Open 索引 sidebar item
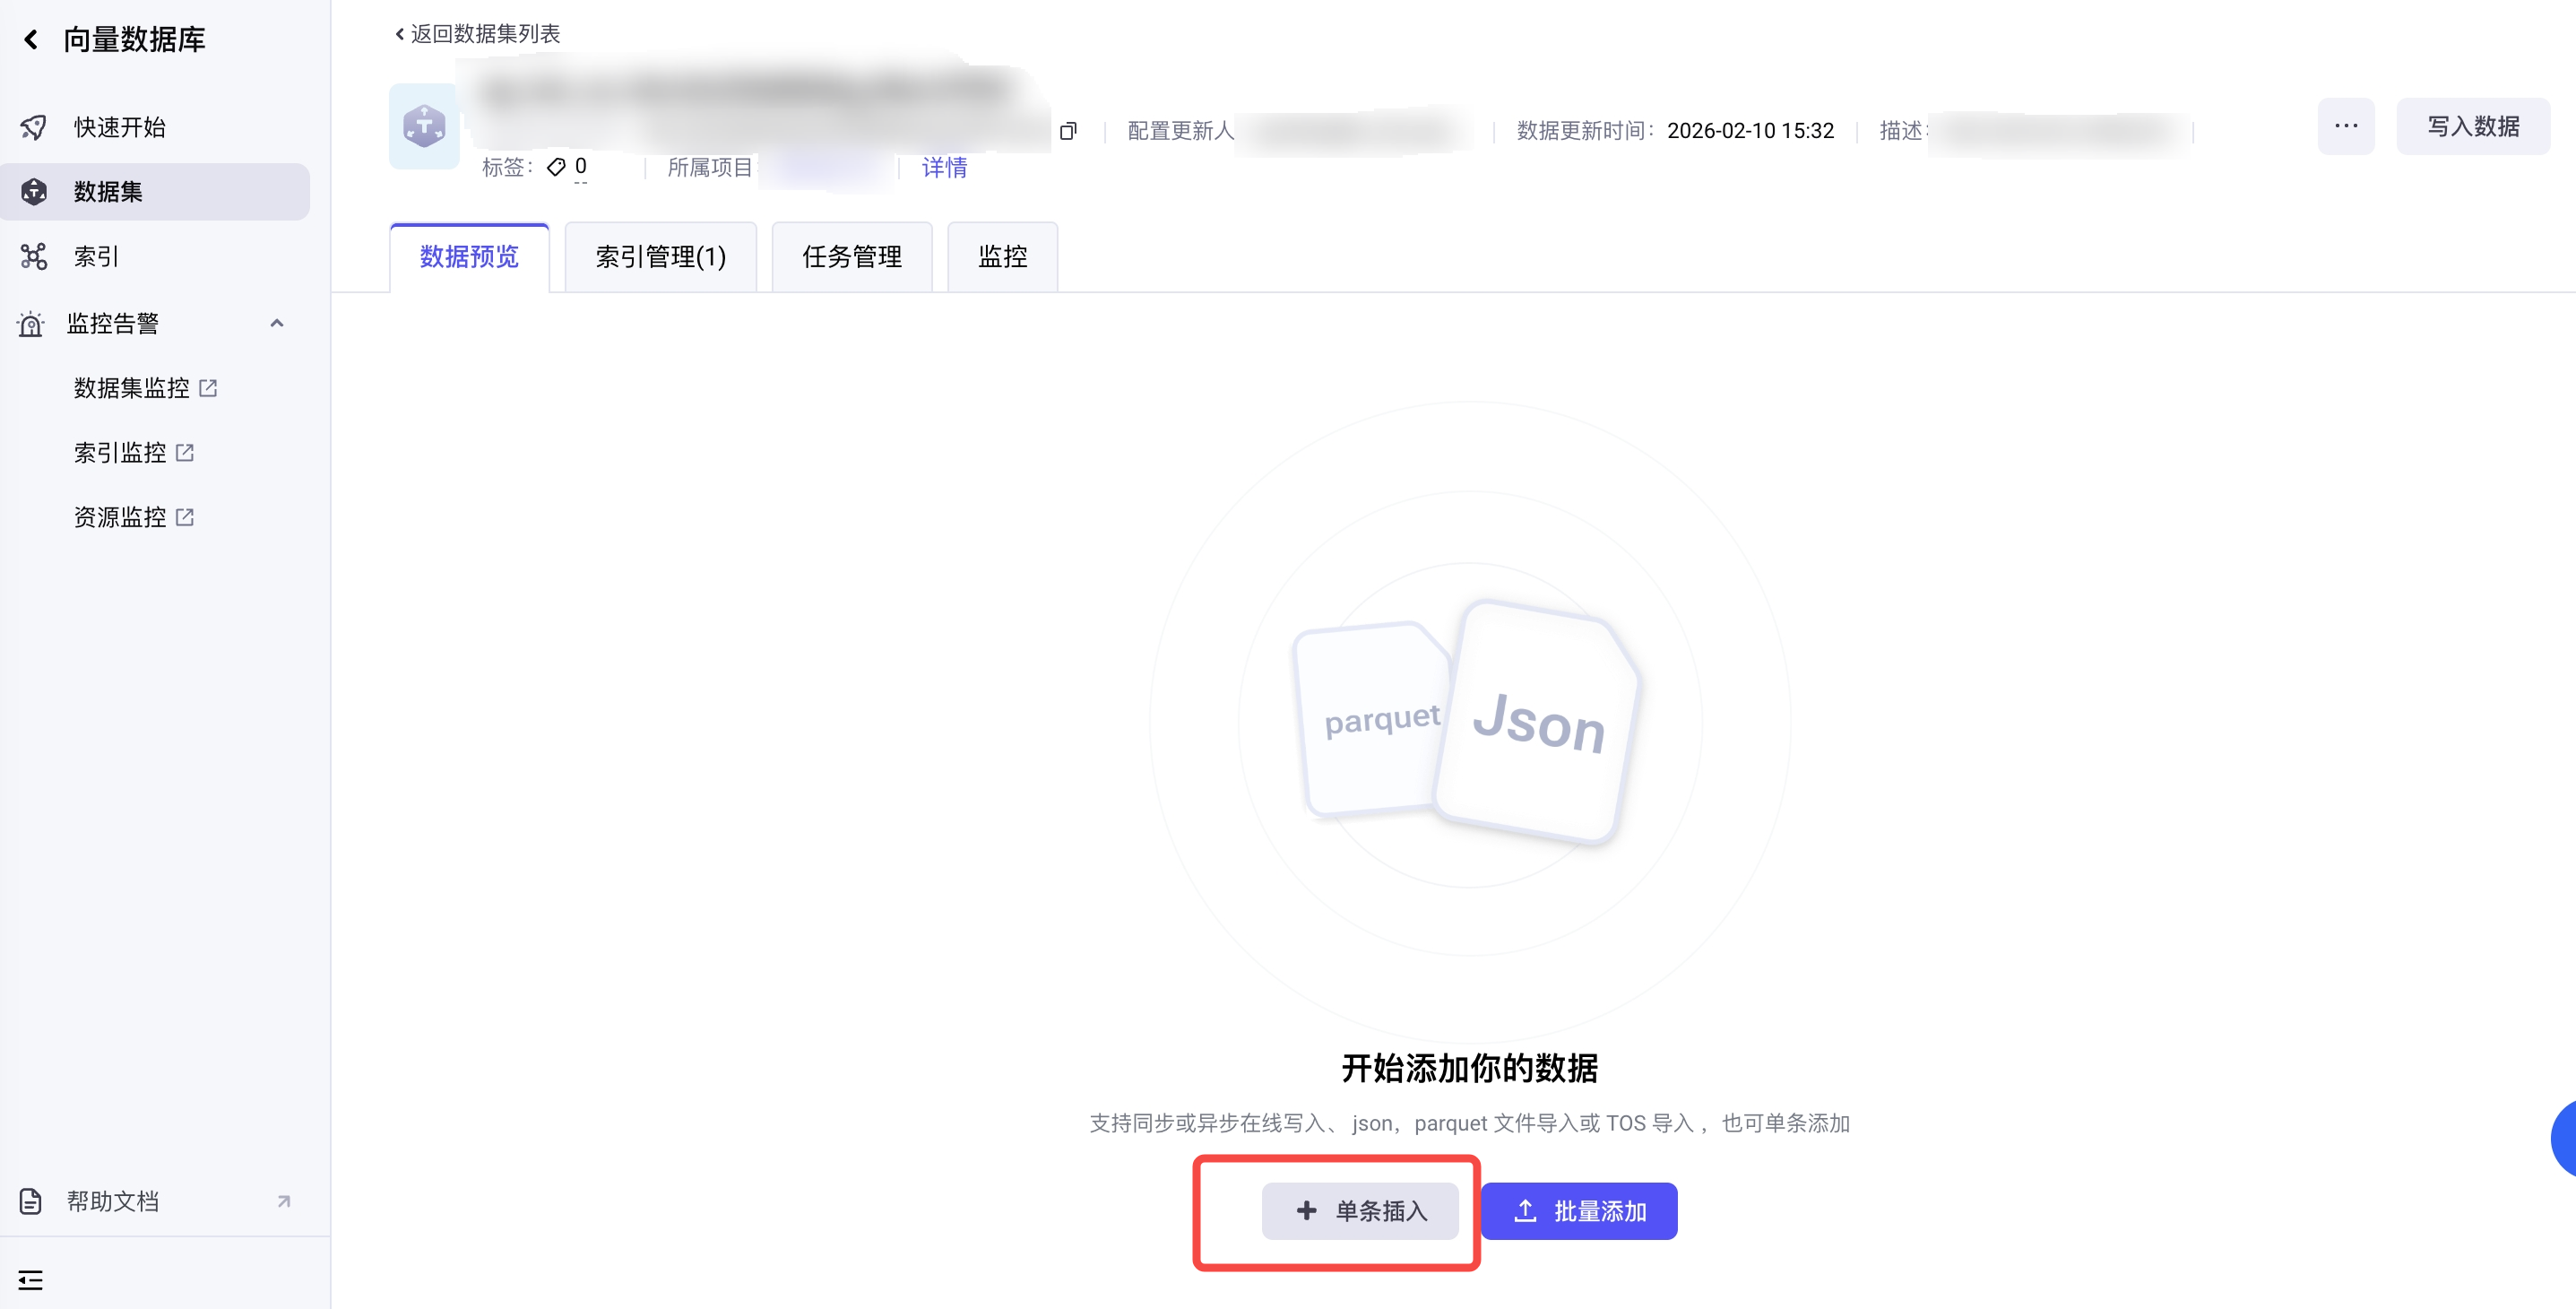Screen dimensions: 2576x1309 pyautogui.click(x=96, y=257)
